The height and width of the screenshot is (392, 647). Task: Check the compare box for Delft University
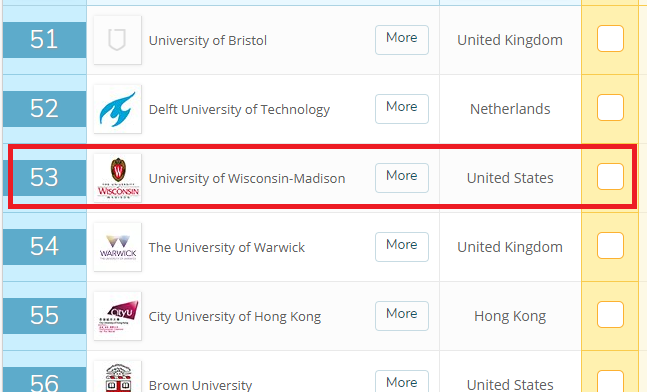(610, 108)
